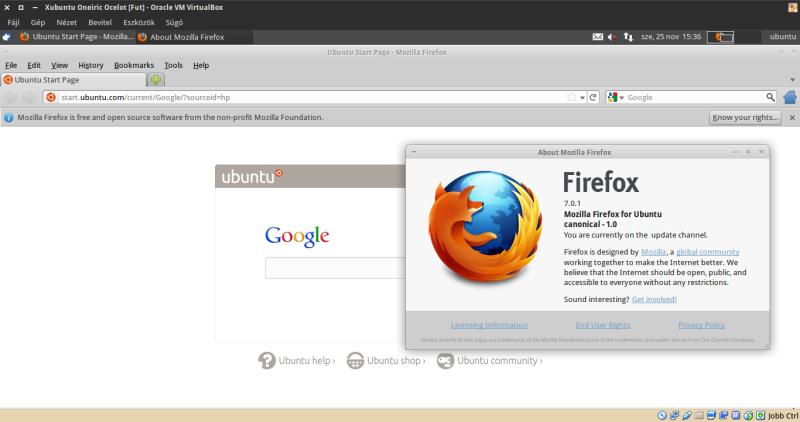Open the mail envelope indicator in panel
800x422 pixels.
pos(597,37)
